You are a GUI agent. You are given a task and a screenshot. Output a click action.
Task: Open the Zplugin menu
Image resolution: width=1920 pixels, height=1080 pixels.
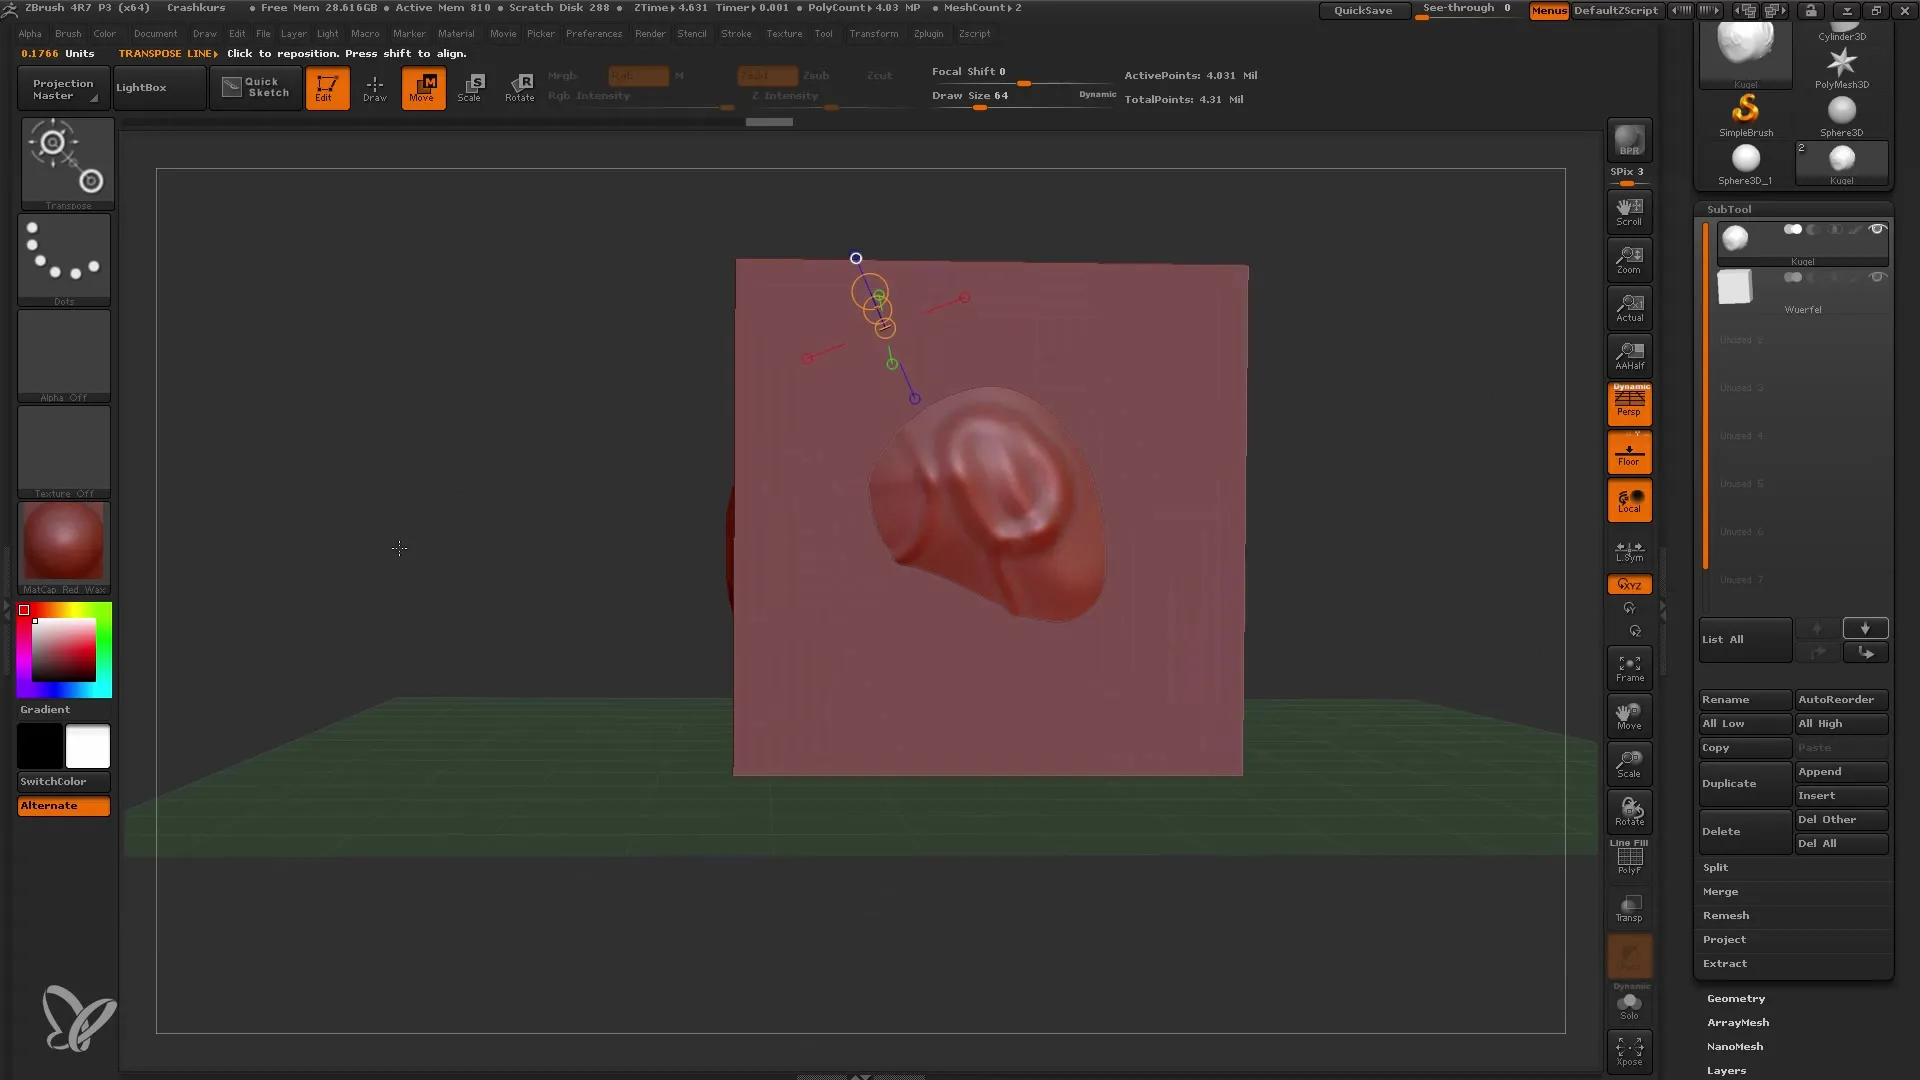(928, 34)
